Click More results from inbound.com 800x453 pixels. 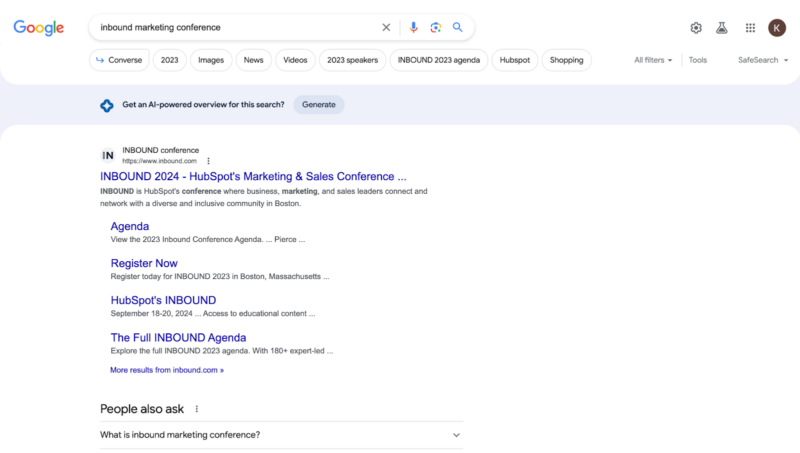pyautogui.click(x=167, y=370)
